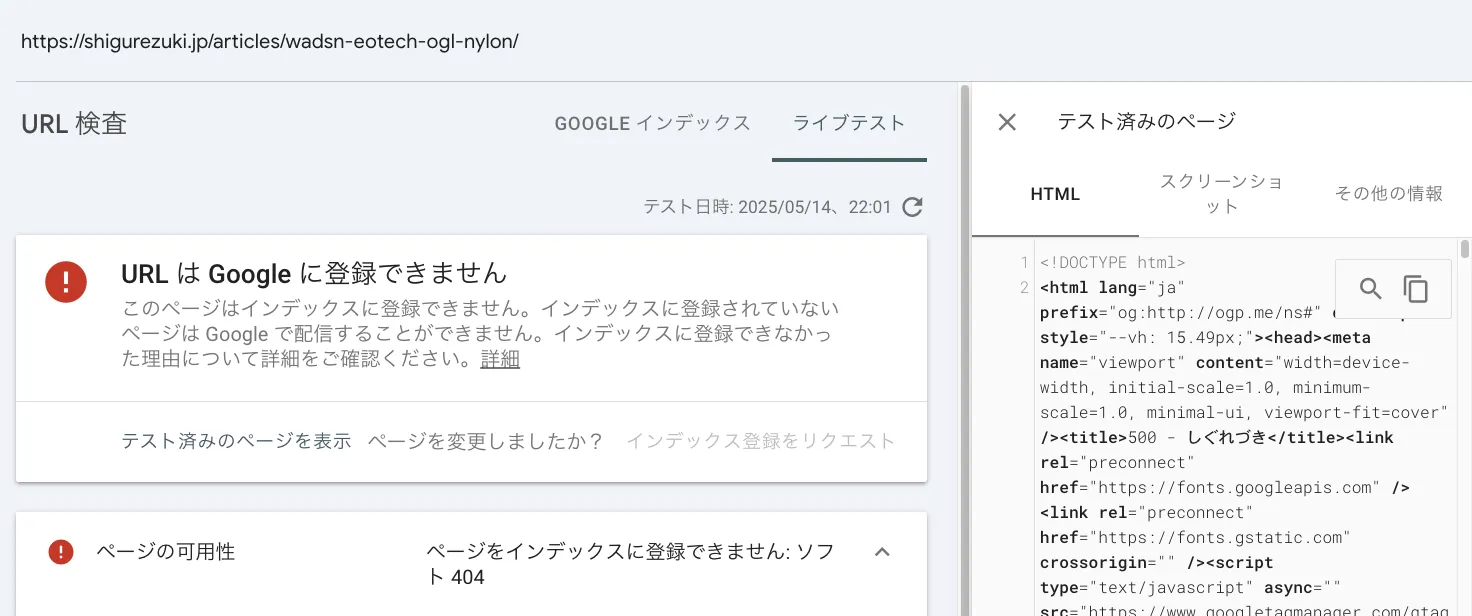Open the HTML tab in the tested page panel

(1055, 194)
